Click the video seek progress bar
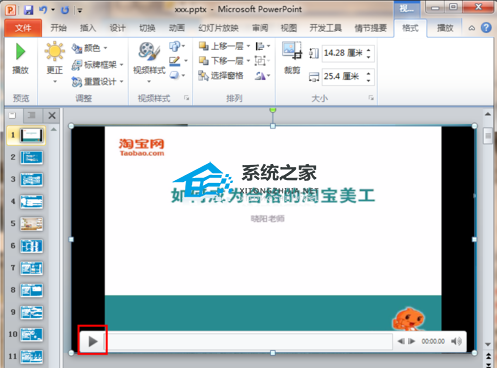This screenshot has width=497, height=368. coord(249,341)
